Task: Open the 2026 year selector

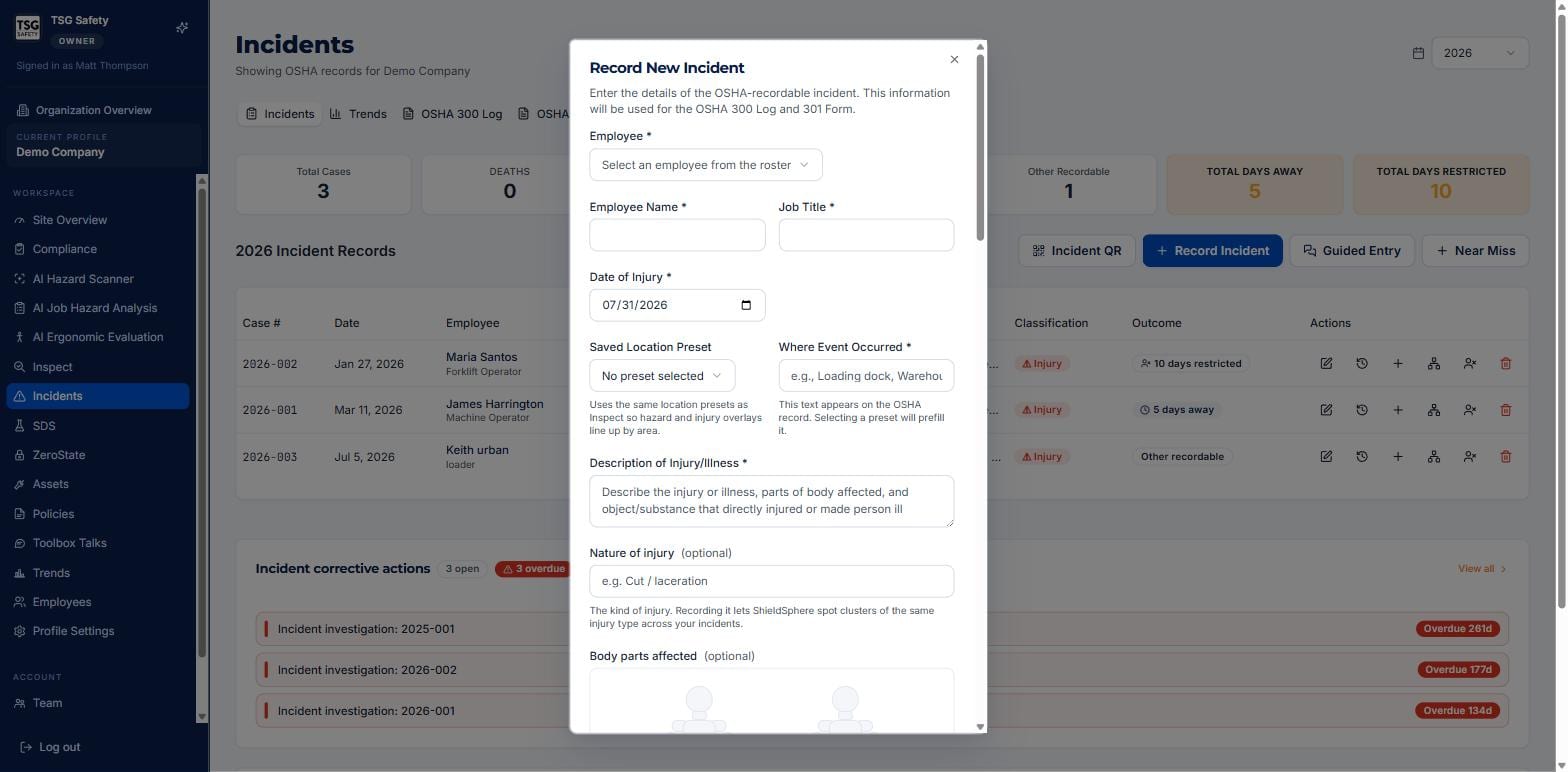Action: click(1480, 53)
